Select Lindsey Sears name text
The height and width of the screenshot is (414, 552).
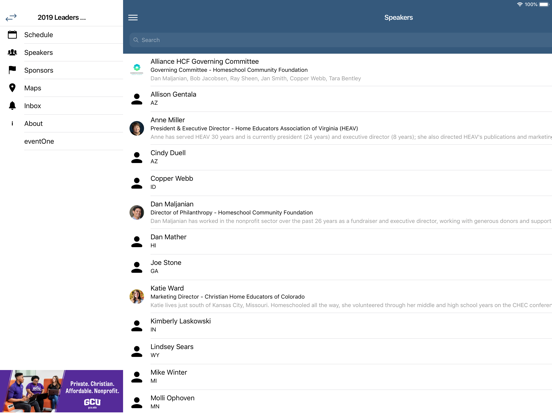click(172, 347)
